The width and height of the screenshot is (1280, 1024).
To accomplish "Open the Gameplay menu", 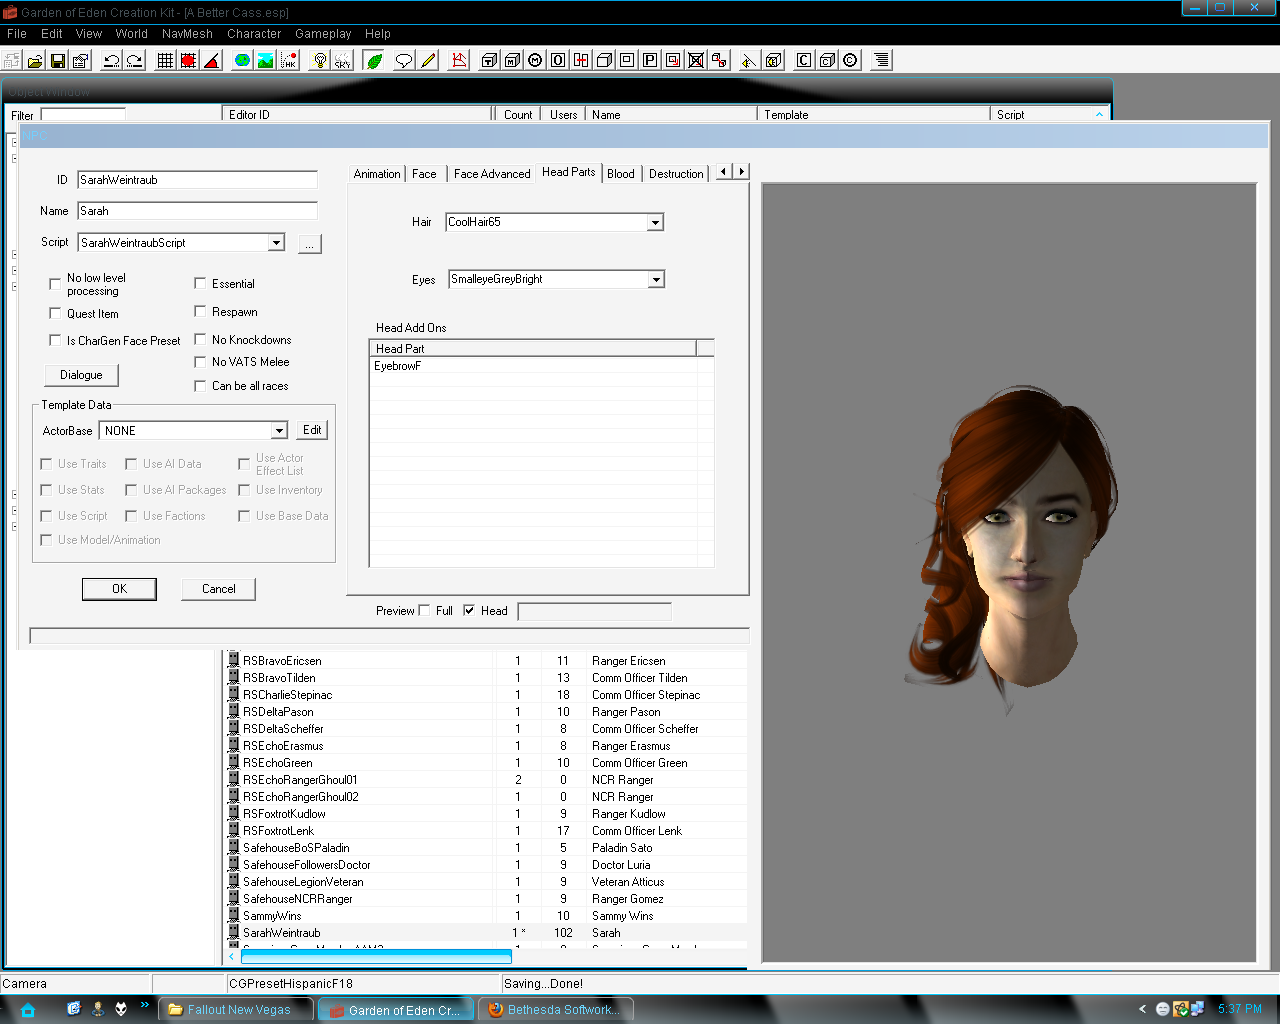I will 323,33.
